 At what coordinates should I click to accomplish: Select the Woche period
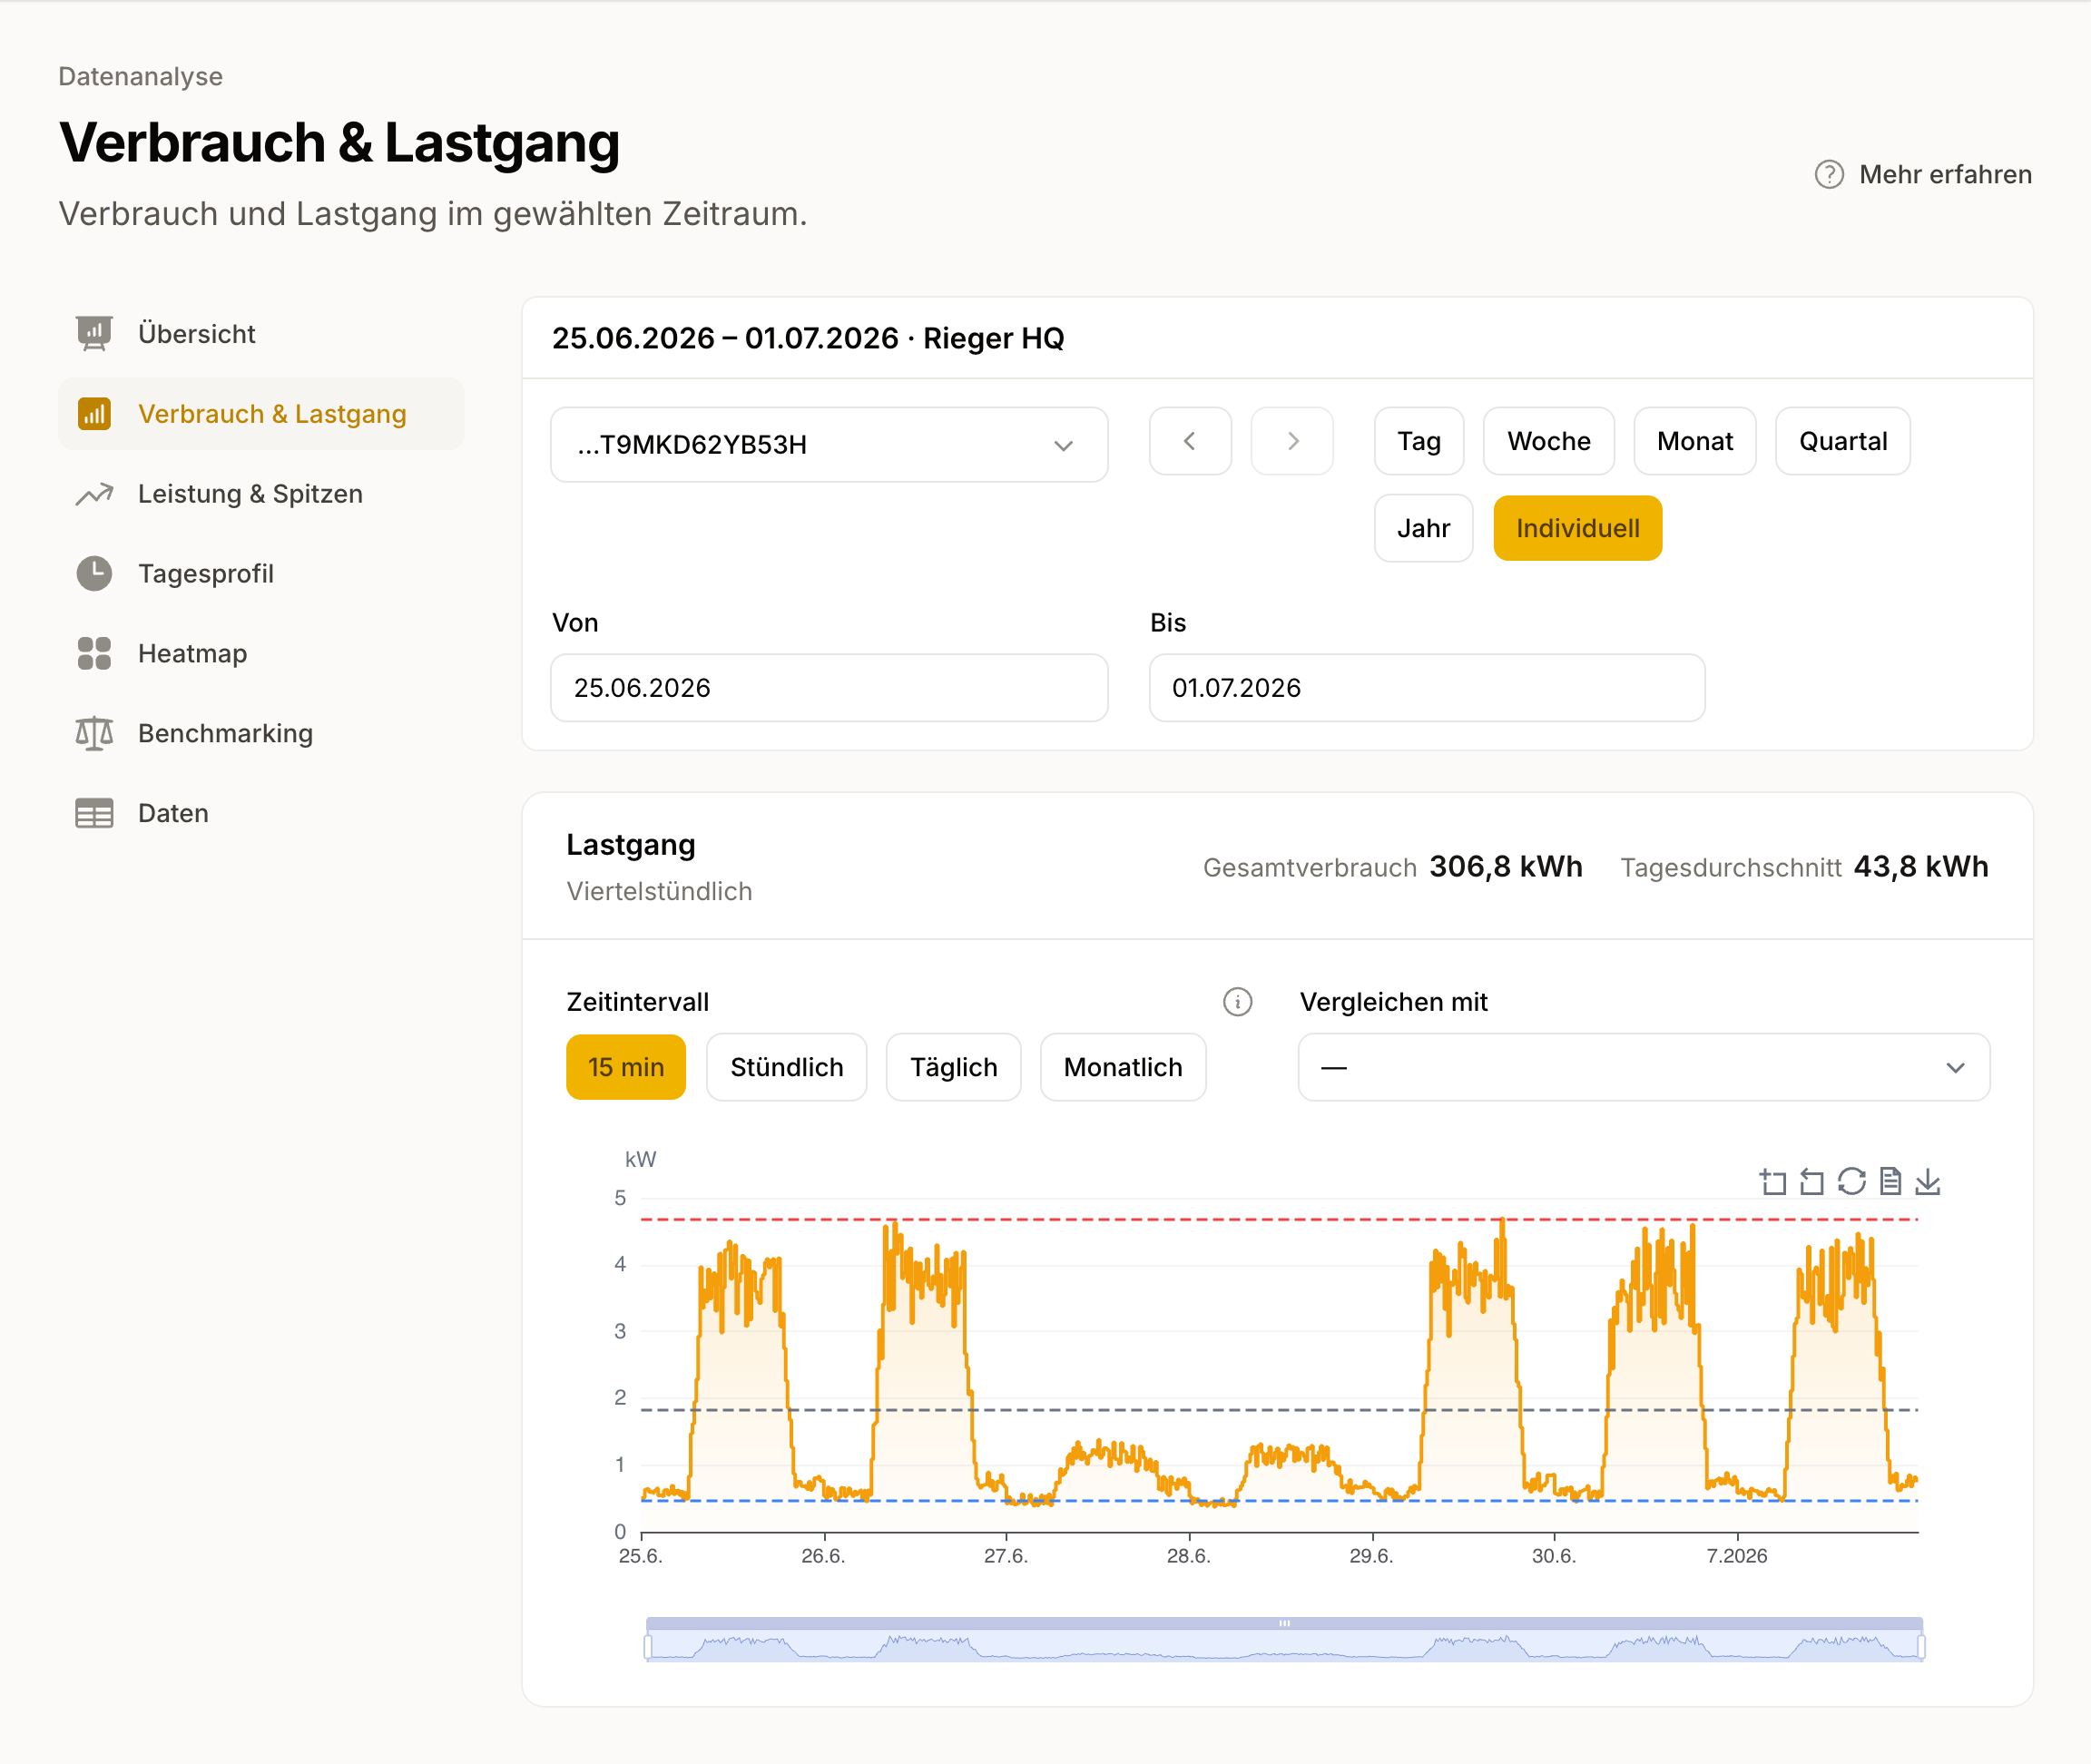pos(1549,441)
